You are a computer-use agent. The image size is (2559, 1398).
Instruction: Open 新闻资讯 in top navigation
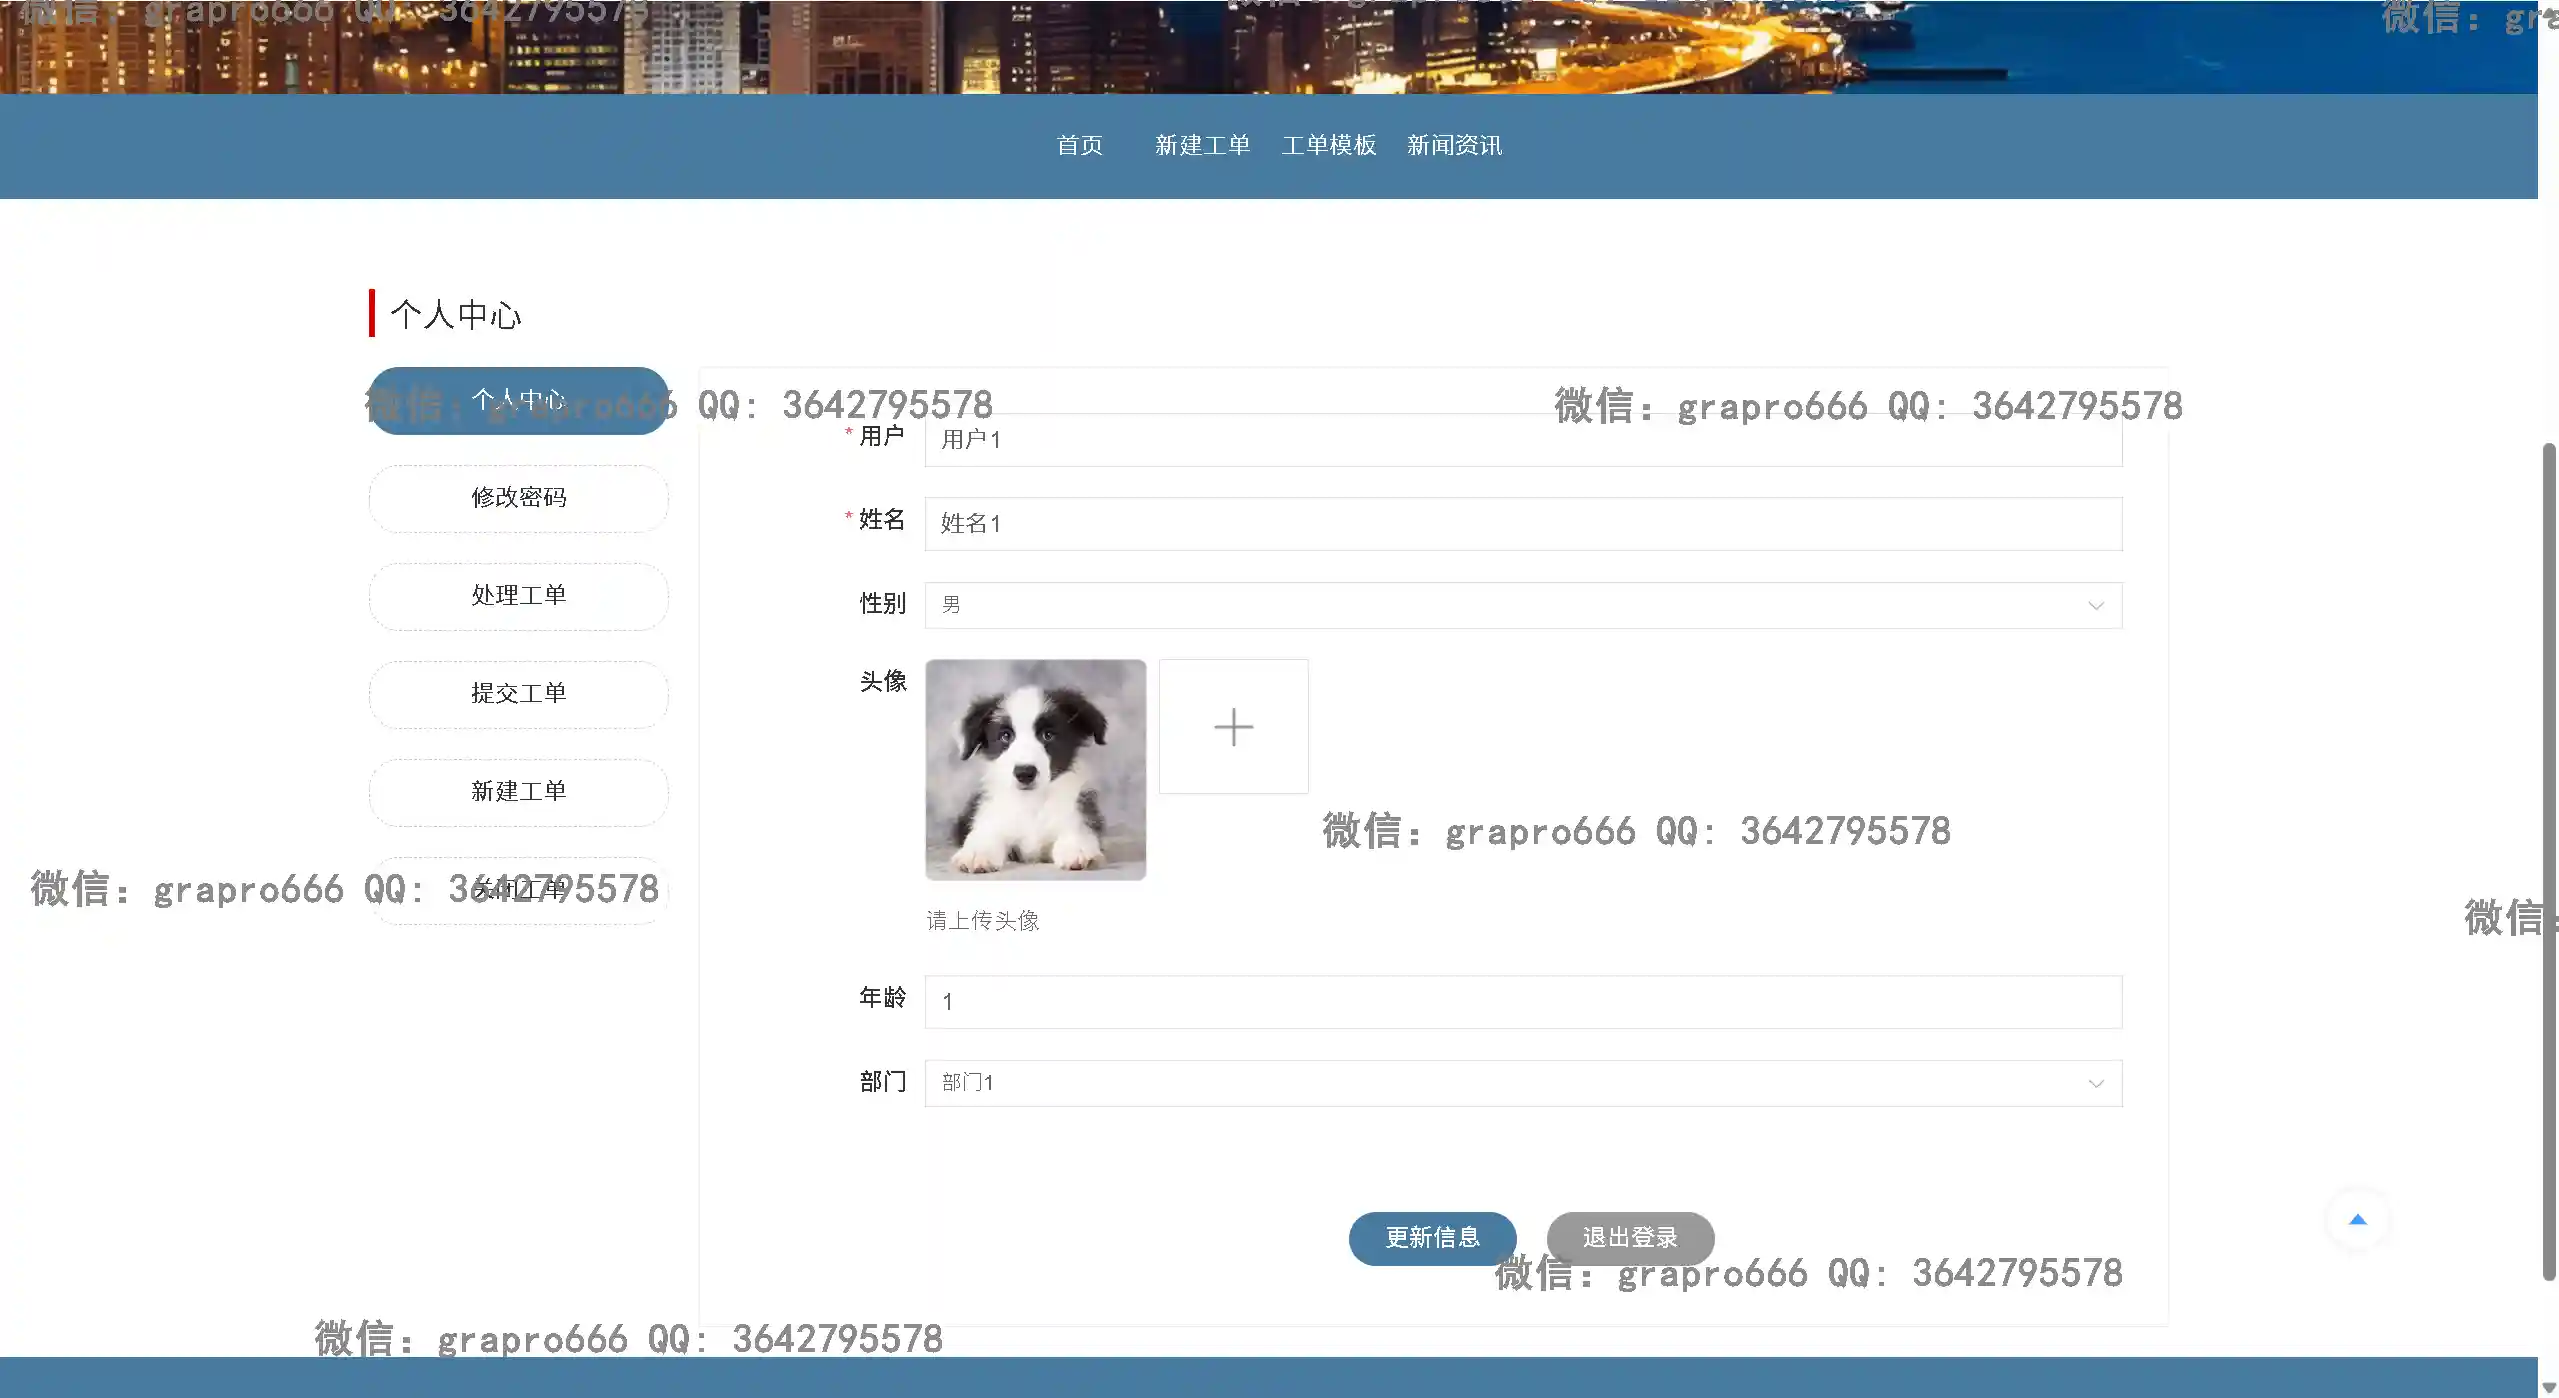pos(1454,146)
